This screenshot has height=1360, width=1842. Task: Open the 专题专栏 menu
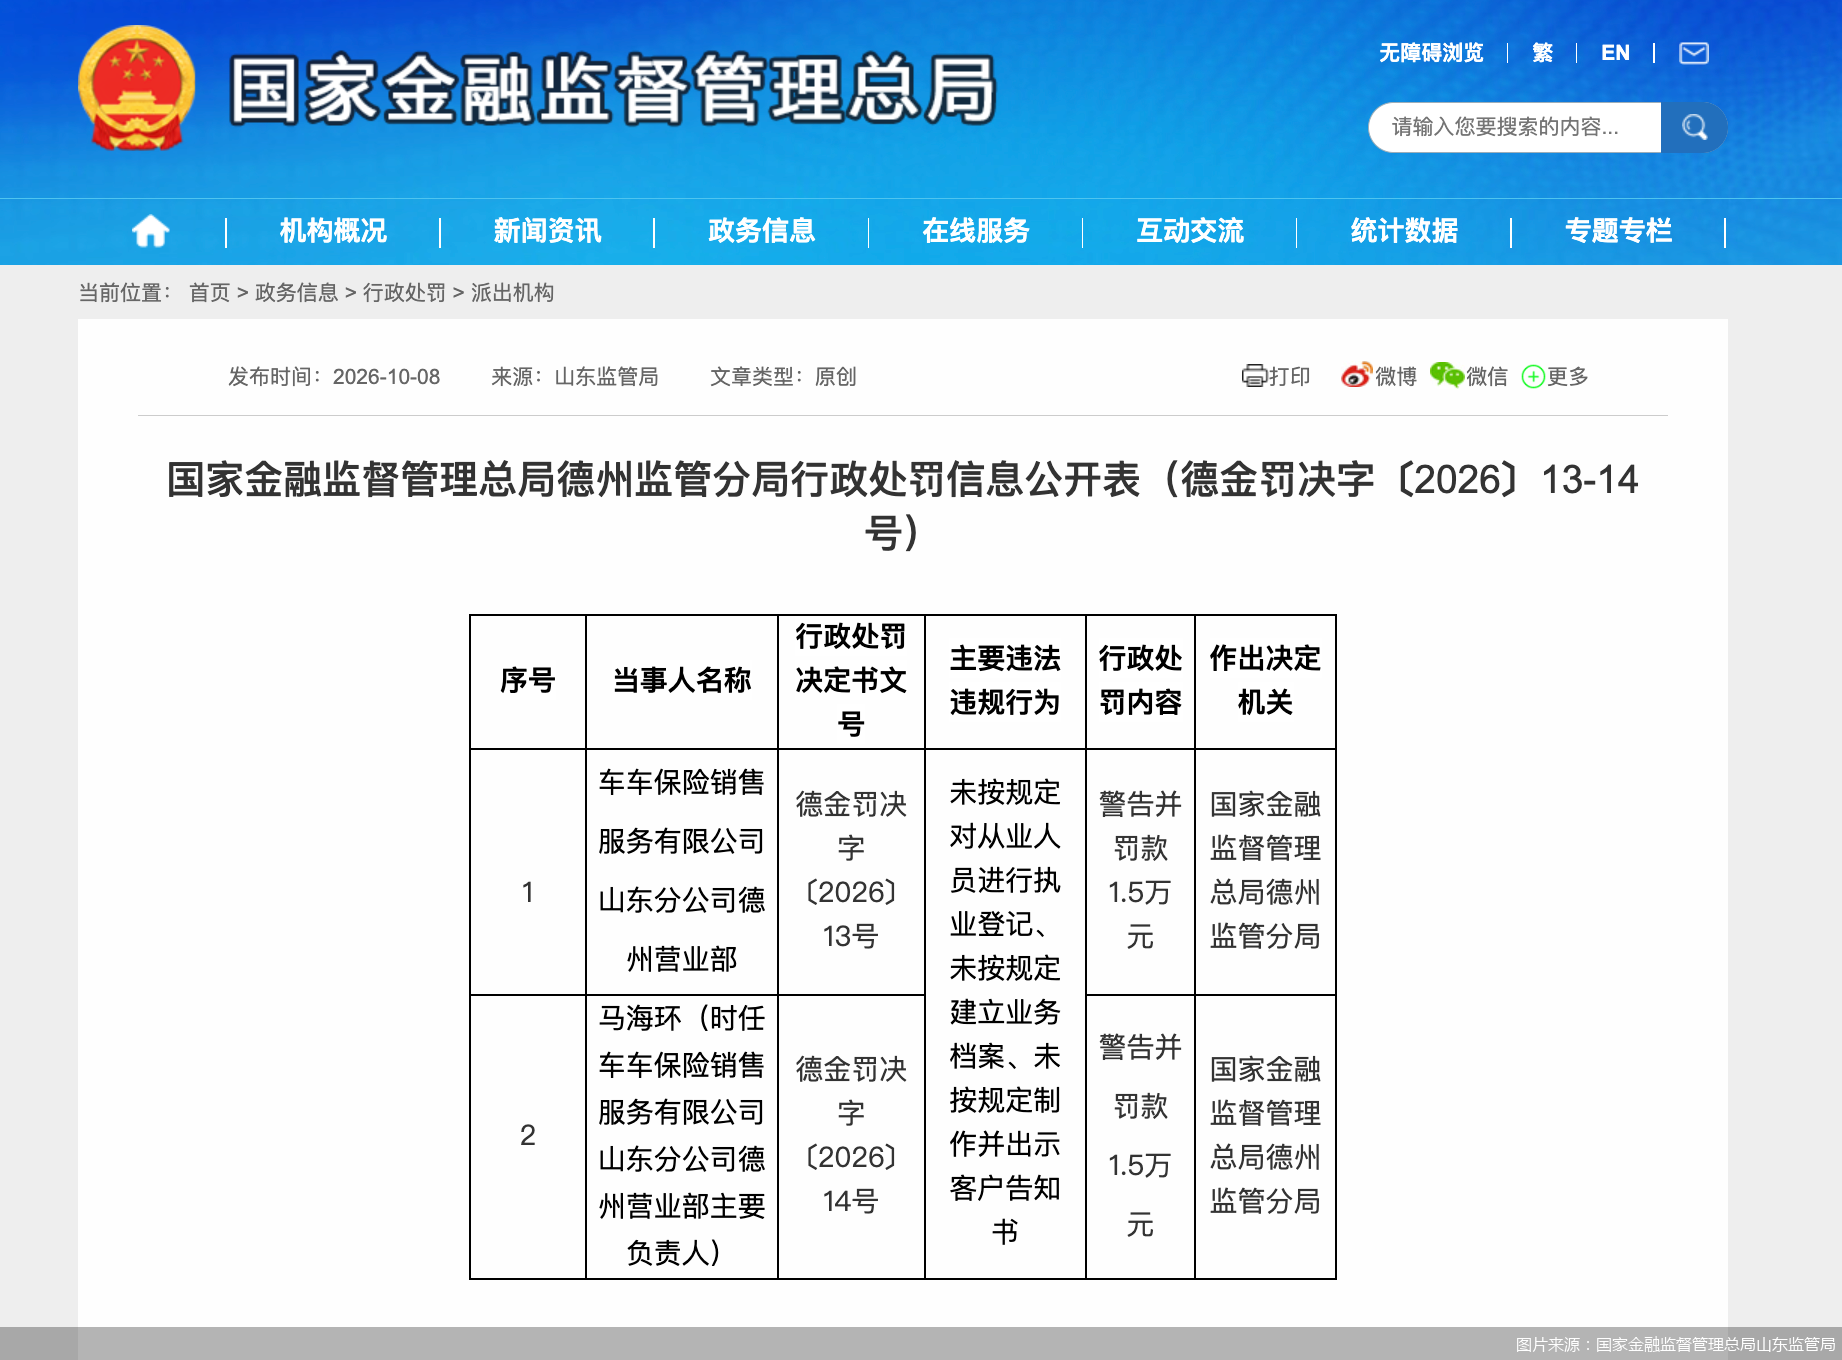(x=1618, y=231)
